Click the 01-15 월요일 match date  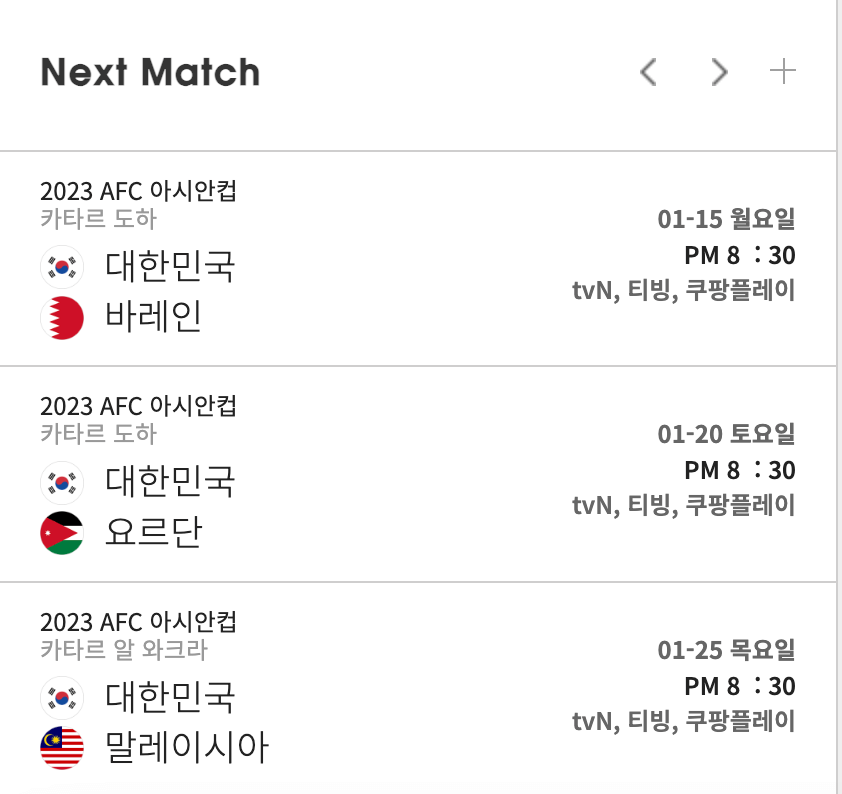(725, 220)
